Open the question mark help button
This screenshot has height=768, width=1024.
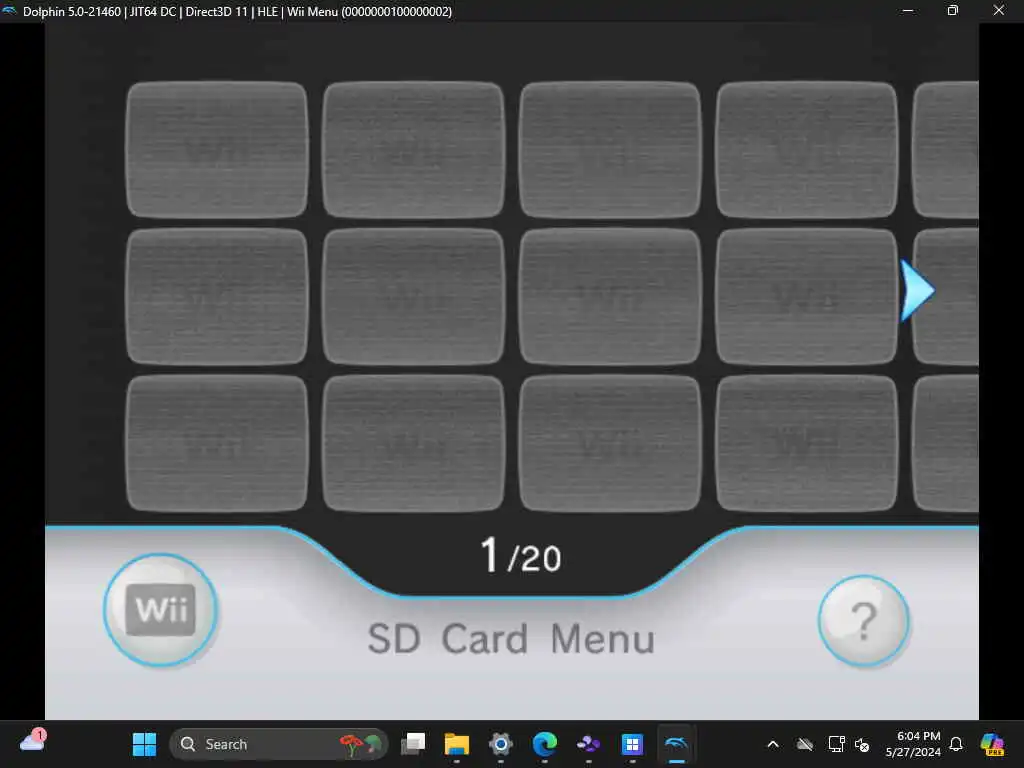coord(863,620)
